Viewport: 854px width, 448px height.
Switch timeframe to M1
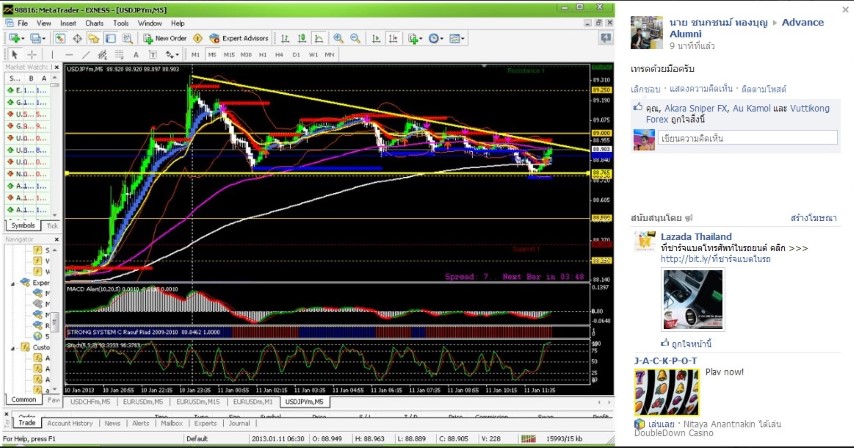[x=195, y=54]
